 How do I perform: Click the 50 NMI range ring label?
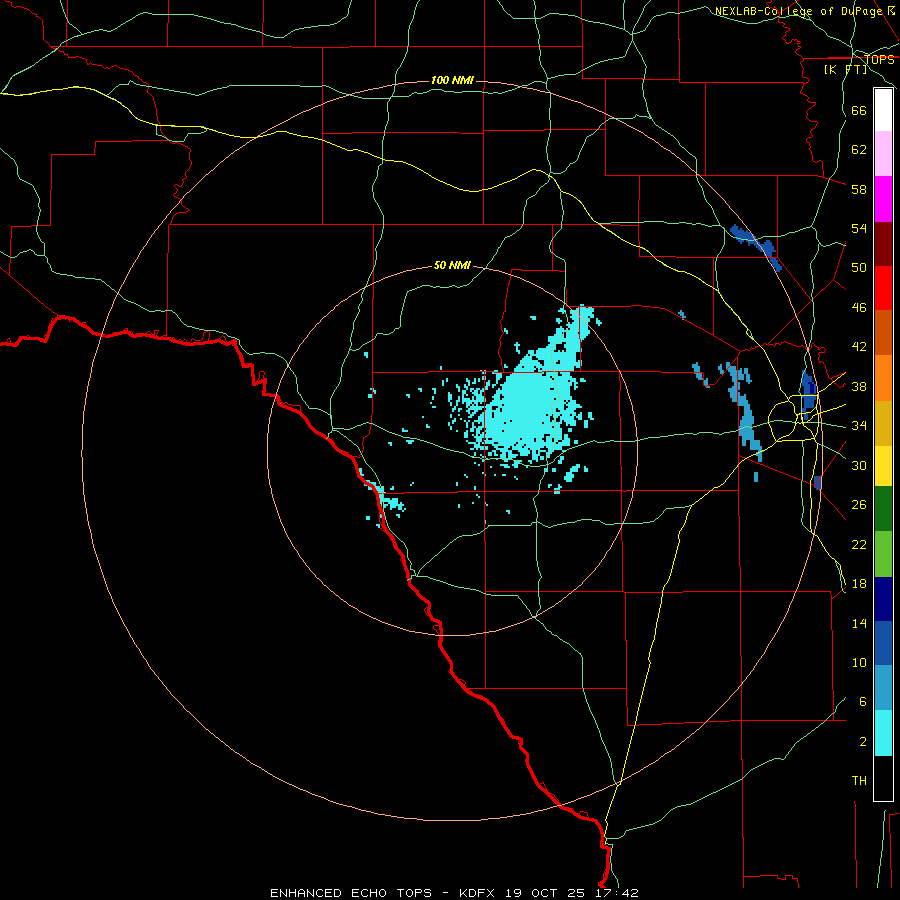click(452, 265)
